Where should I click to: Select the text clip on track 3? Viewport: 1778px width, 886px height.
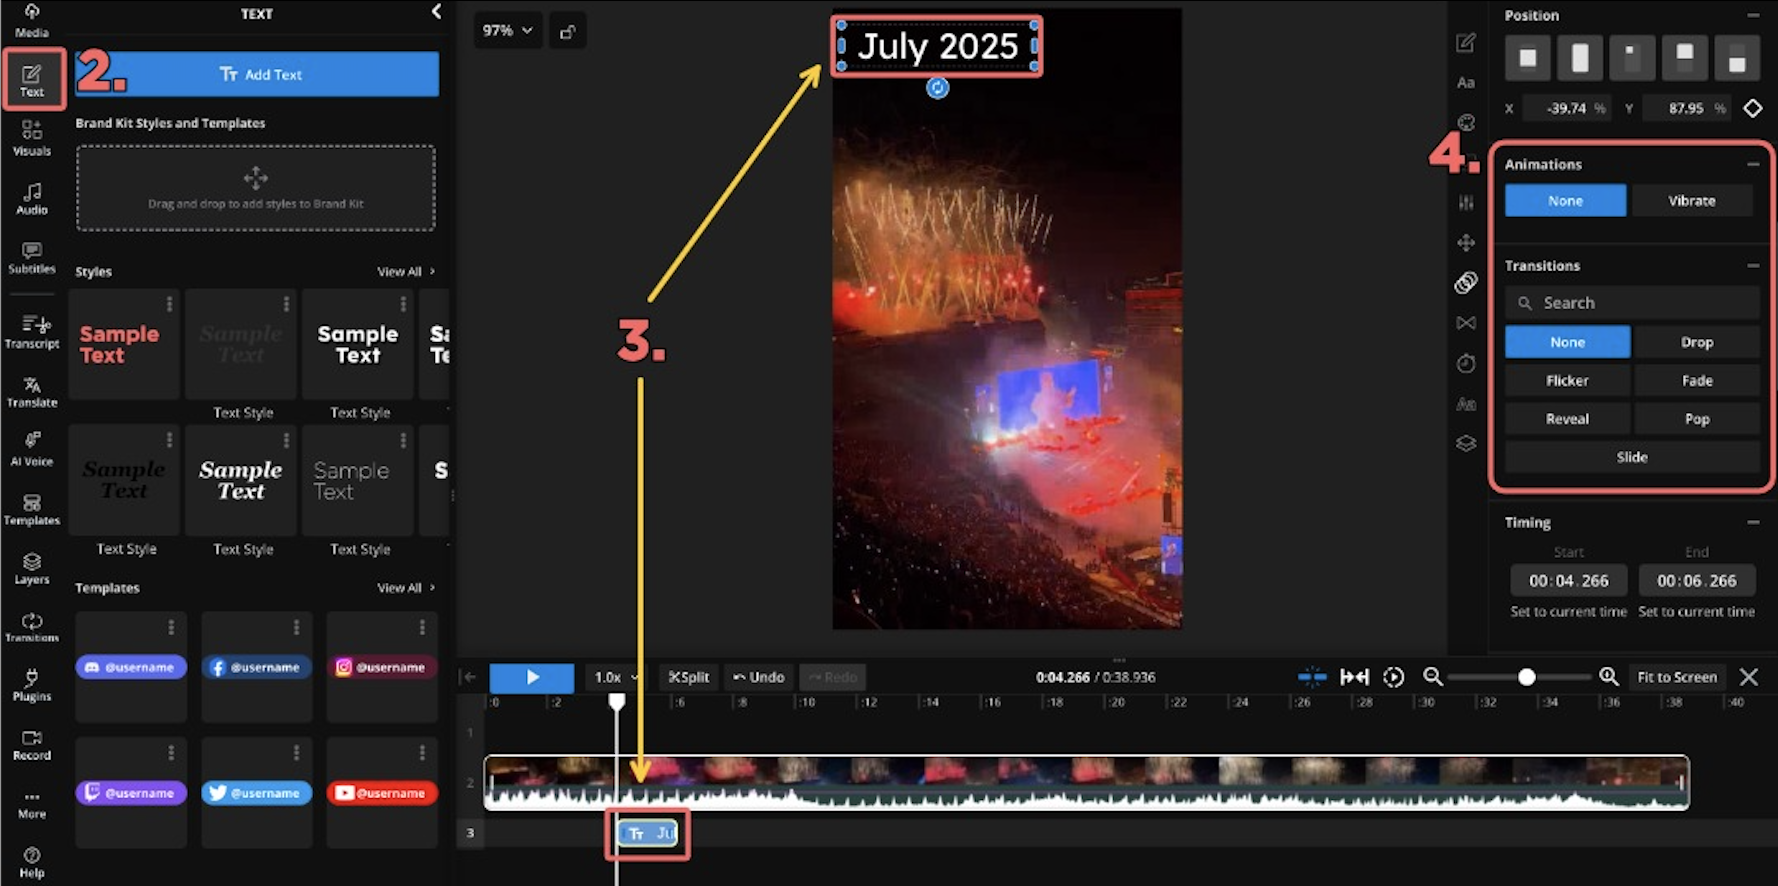pyautogui.click(x=647, y=833)
